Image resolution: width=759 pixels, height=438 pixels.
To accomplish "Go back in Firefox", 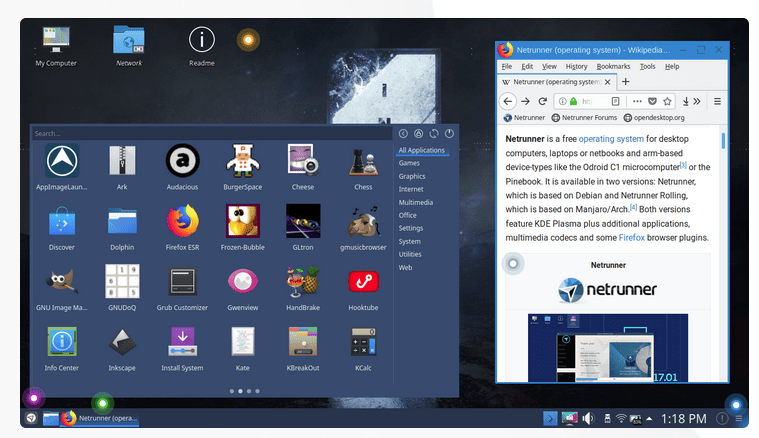I will [x=507, y=101].
